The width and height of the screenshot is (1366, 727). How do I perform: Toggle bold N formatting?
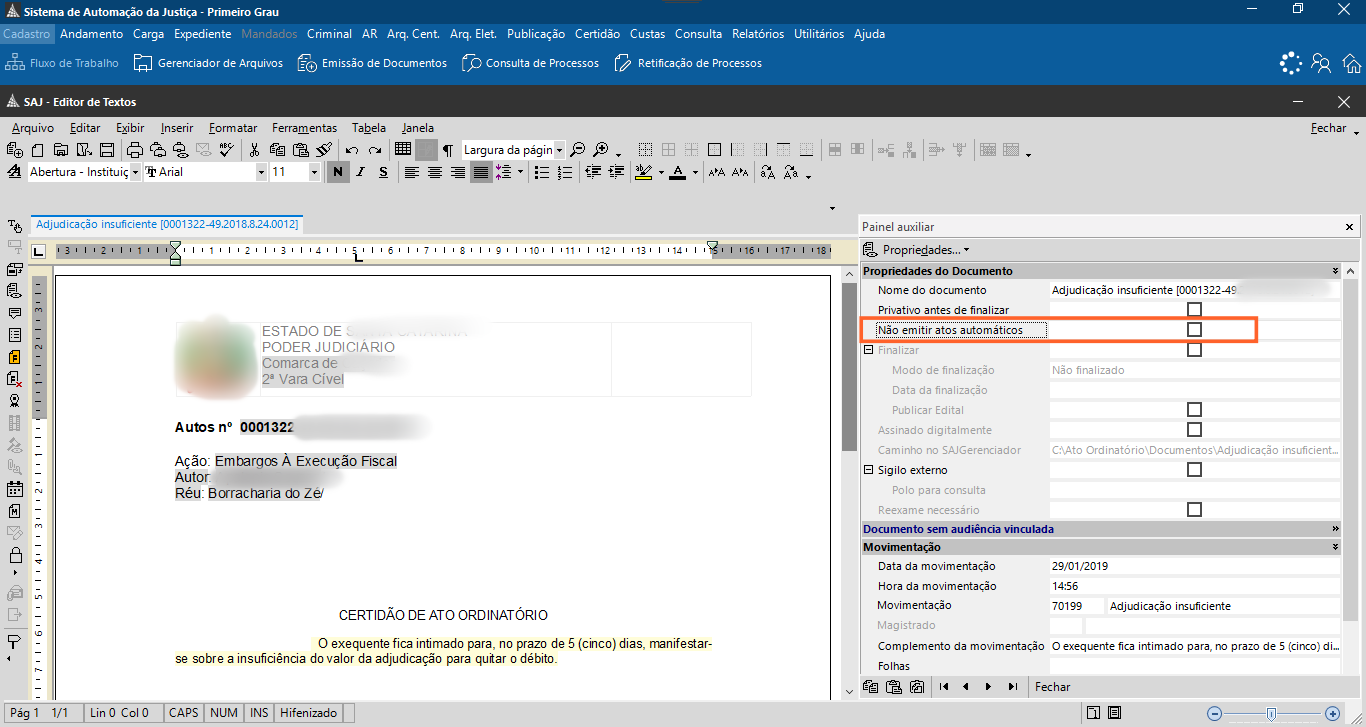pos(338,172)
